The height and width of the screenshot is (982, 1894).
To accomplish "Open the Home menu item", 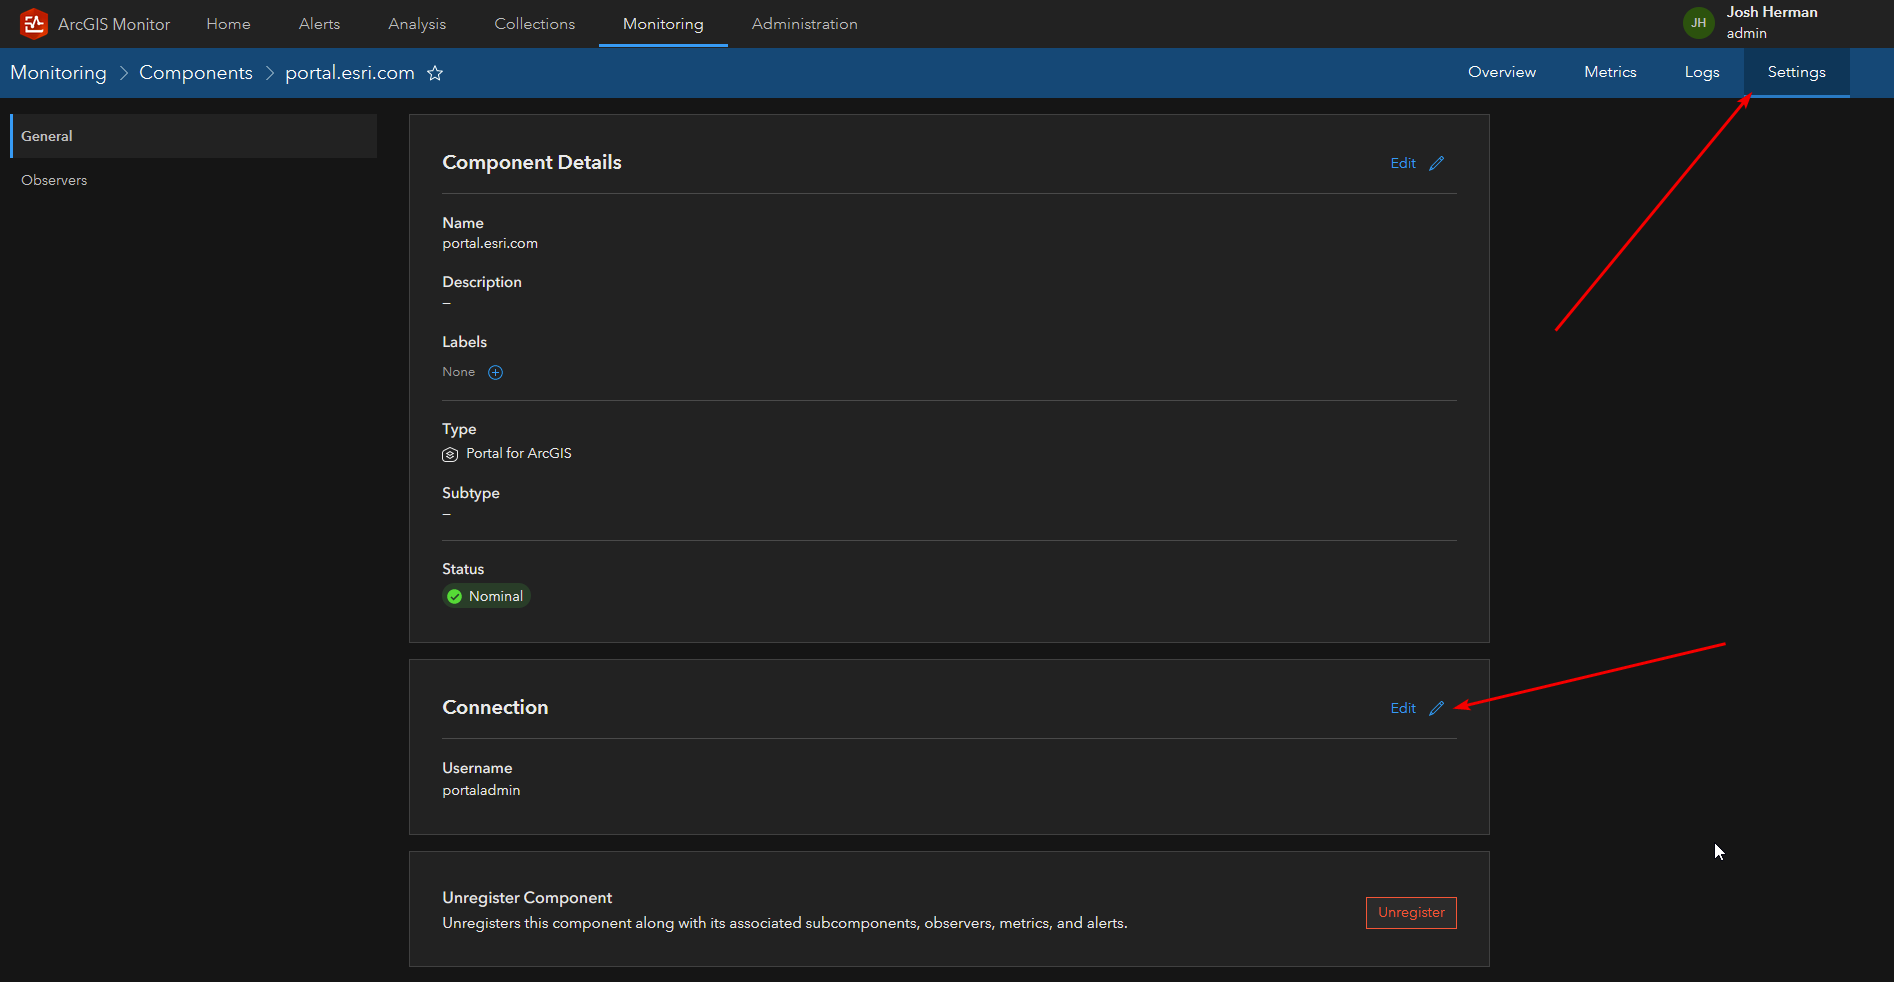I will (228, 24).
